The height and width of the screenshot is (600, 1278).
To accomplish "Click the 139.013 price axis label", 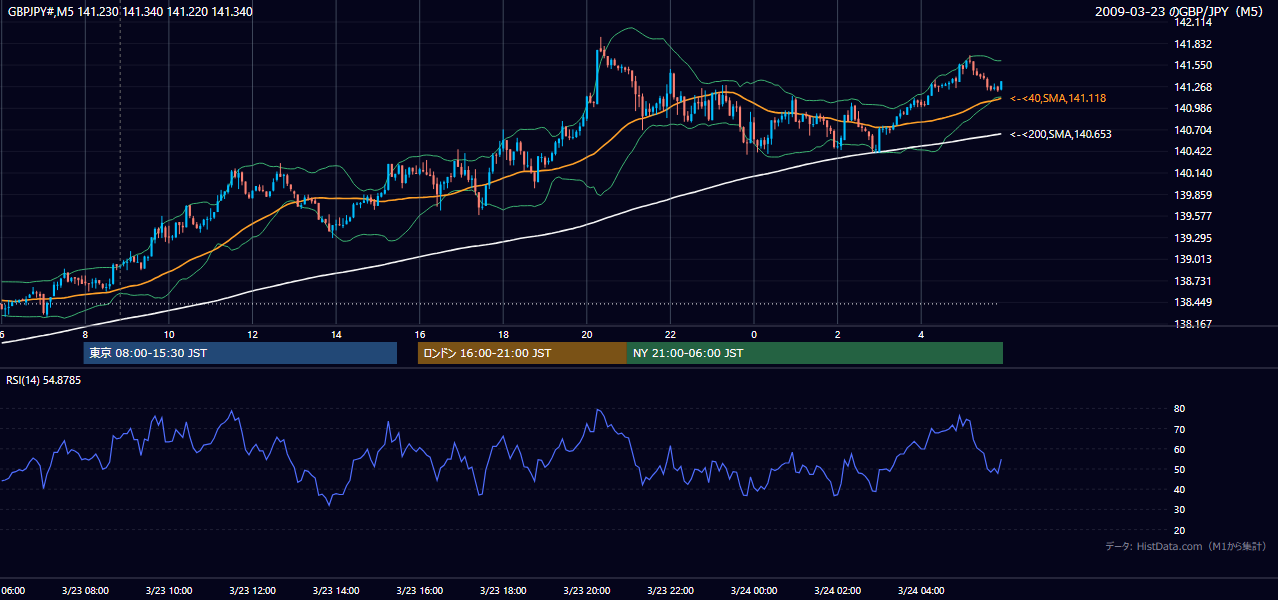I will coord(1193,259).
